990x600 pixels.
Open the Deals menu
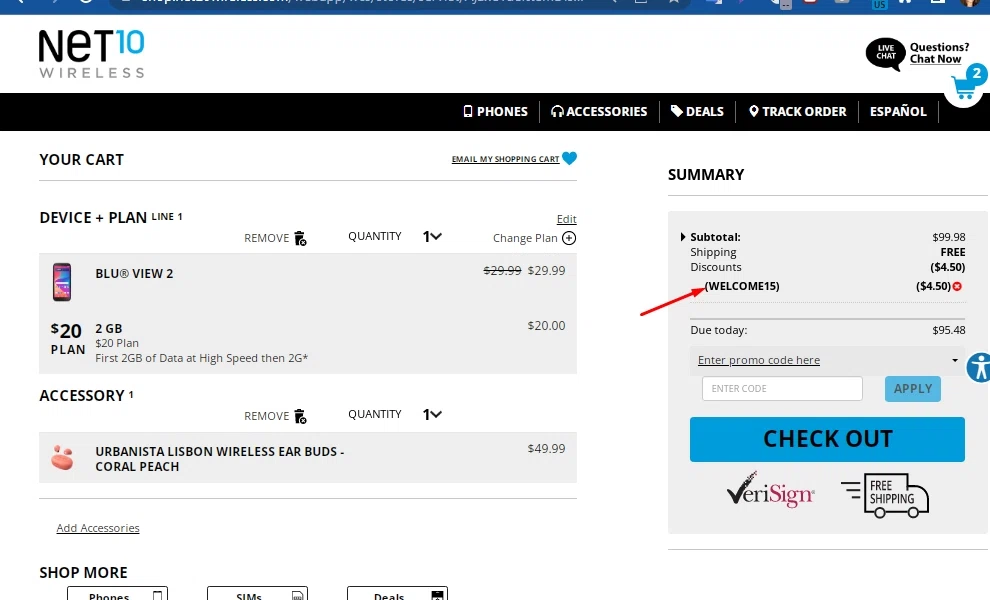[697, 112]
